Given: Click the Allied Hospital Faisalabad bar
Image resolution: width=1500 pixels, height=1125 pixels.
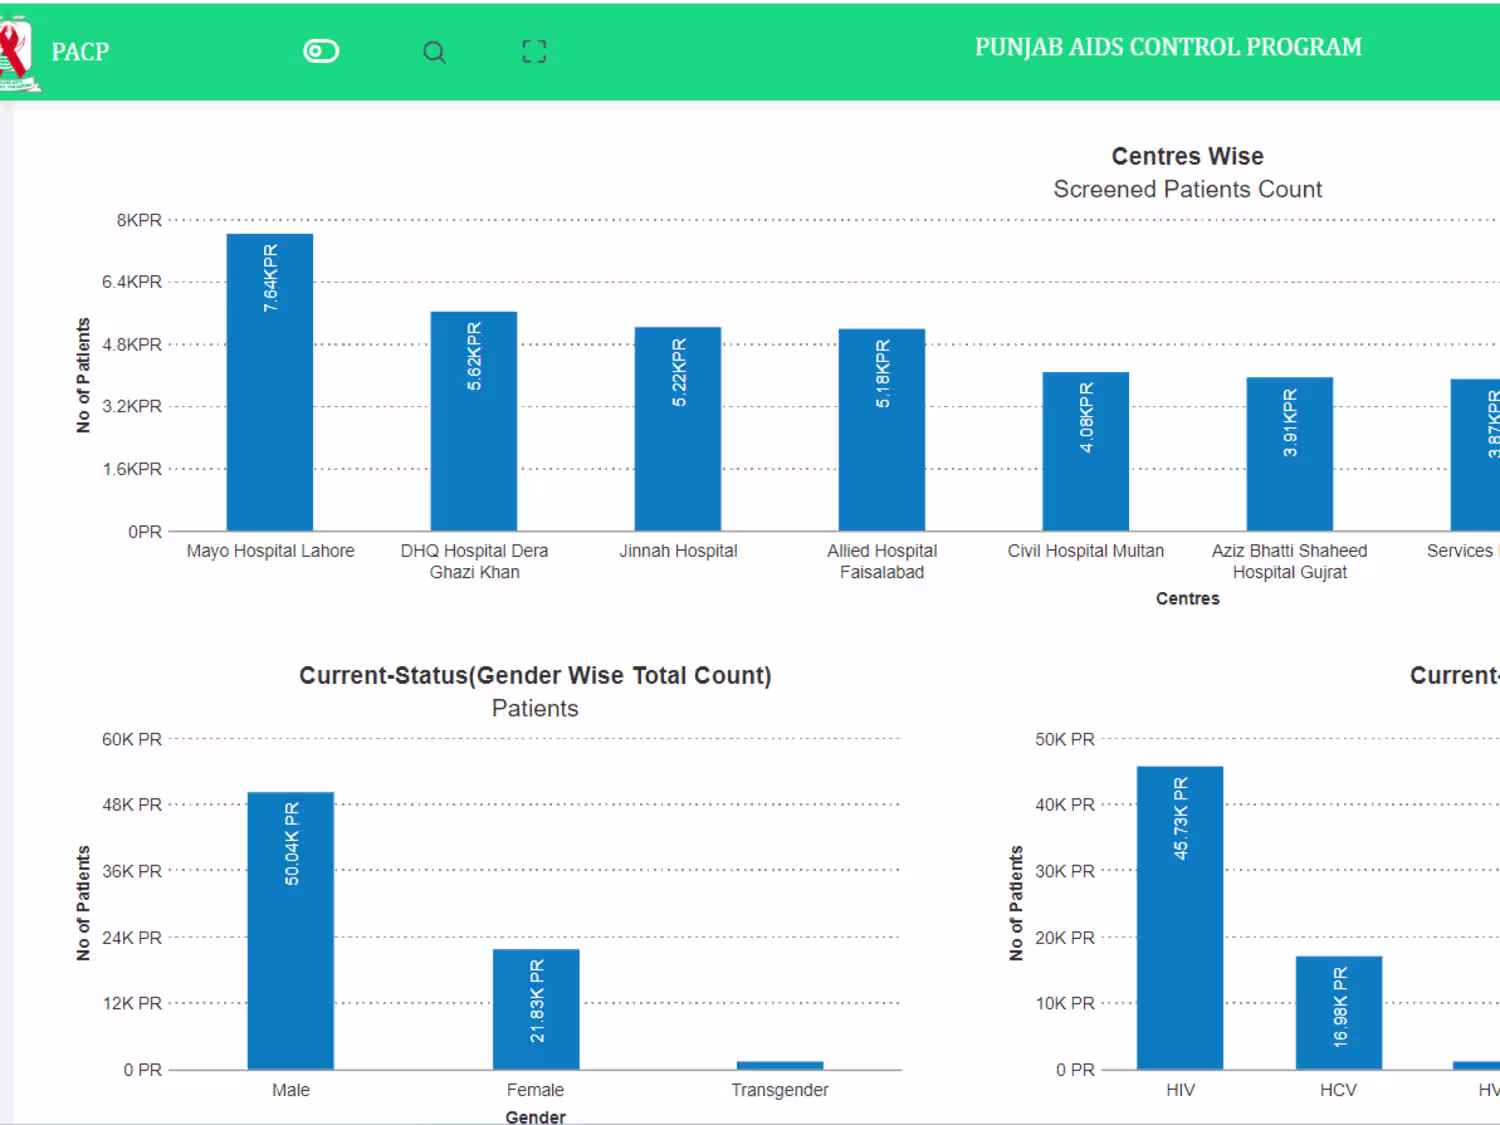Looking at the screenshot, I should tap(882, 430).
